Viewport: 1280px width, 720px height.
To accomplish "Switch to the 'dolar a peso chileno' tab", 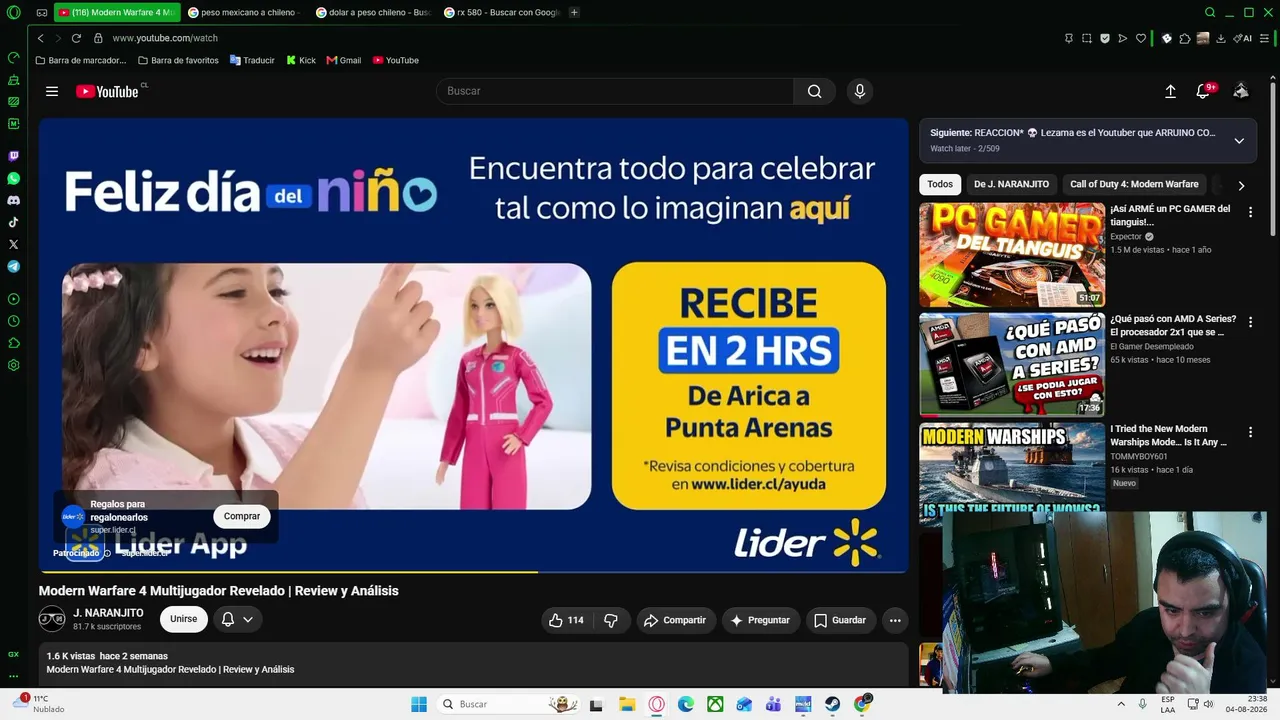I will [x=373, y=13].
